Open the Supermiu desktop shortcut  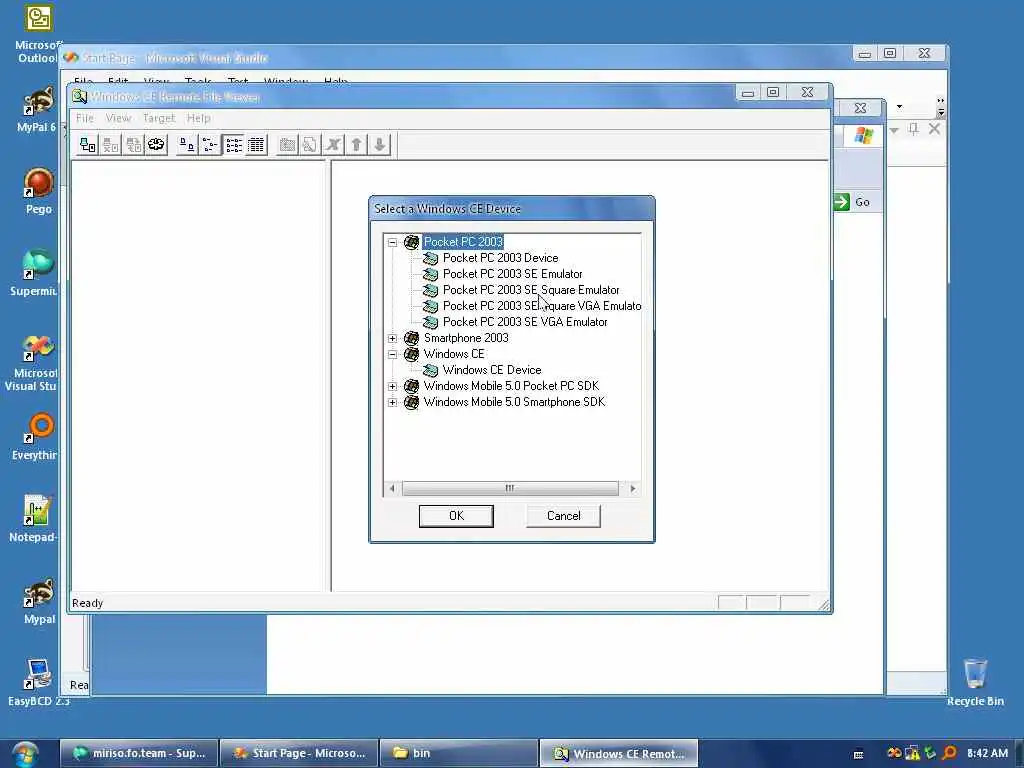(x=34, y=272)
